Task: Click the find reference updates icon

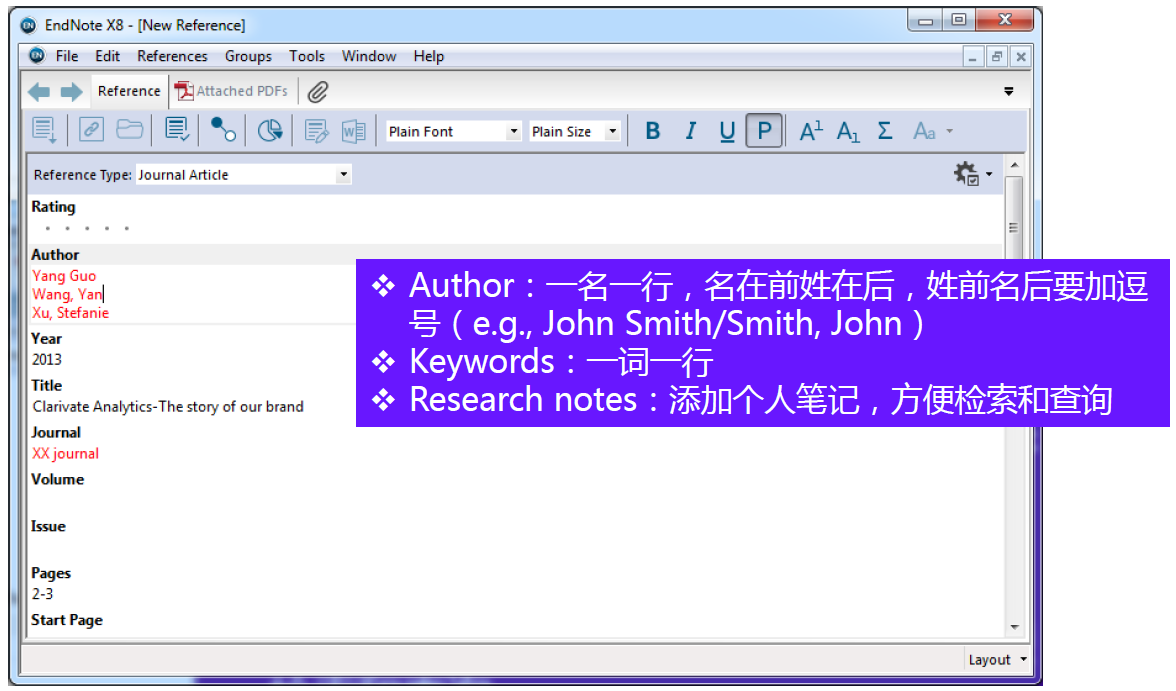Action: pos(223,130)
